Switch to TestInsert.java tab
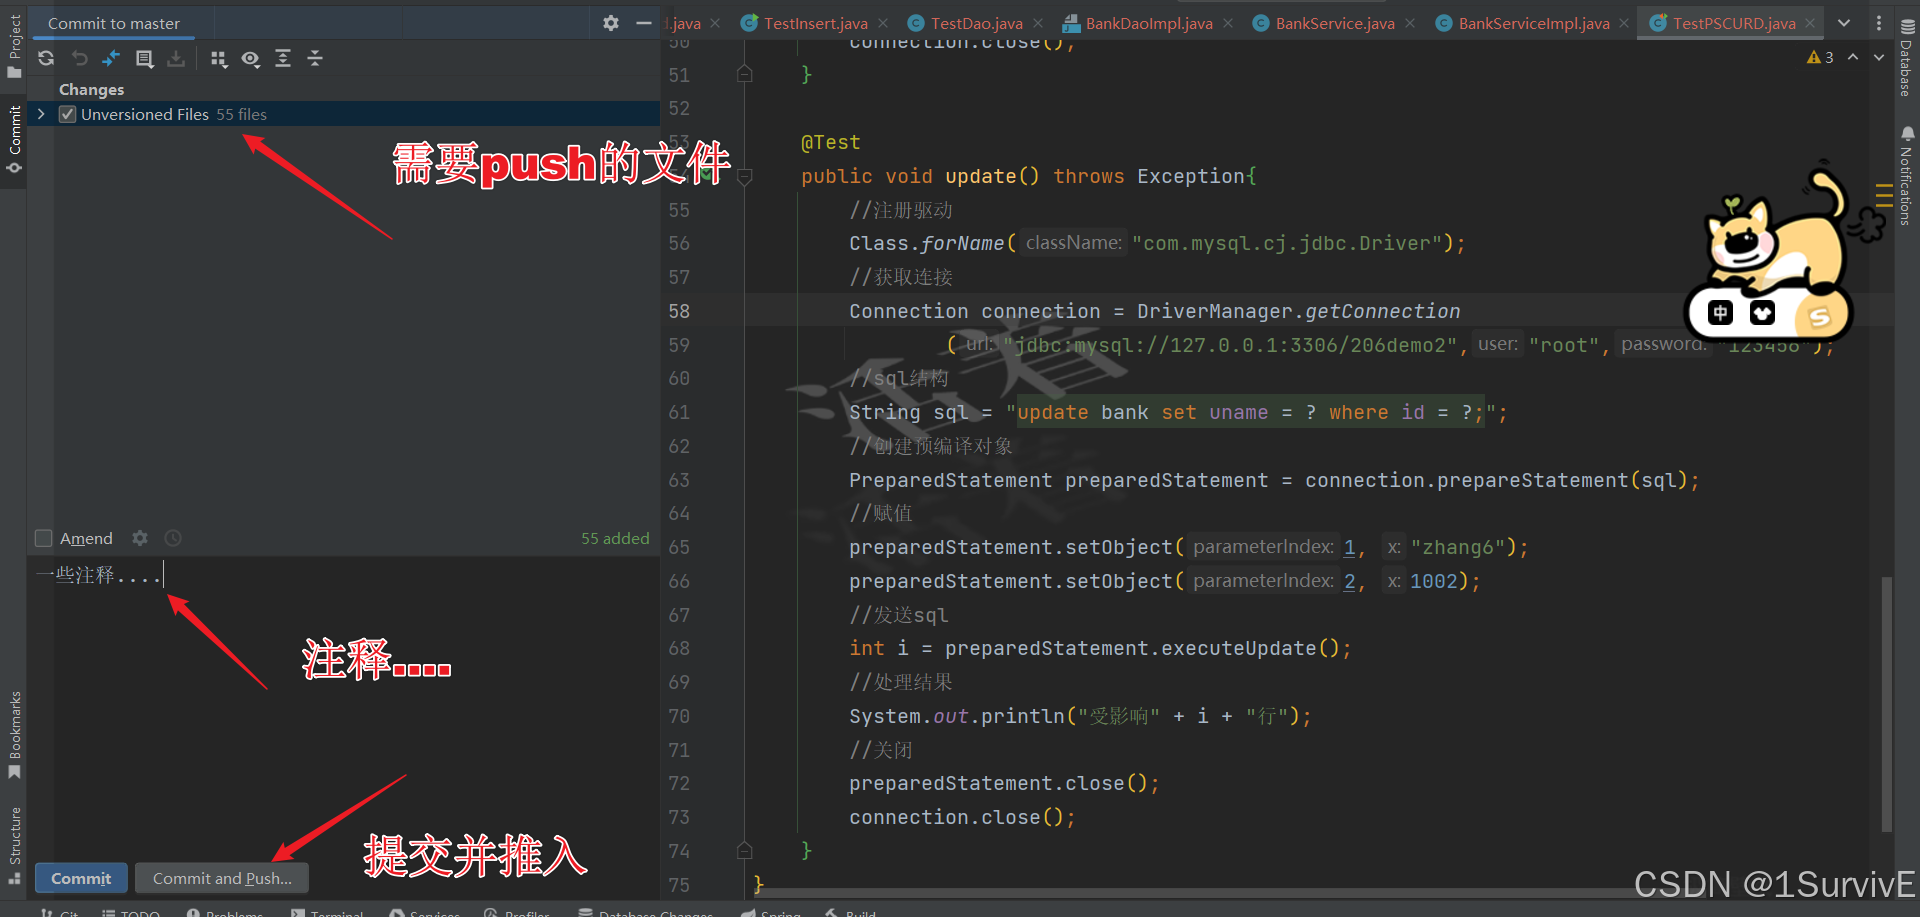This screenshot has width=1920, height=917. point(814,23)
